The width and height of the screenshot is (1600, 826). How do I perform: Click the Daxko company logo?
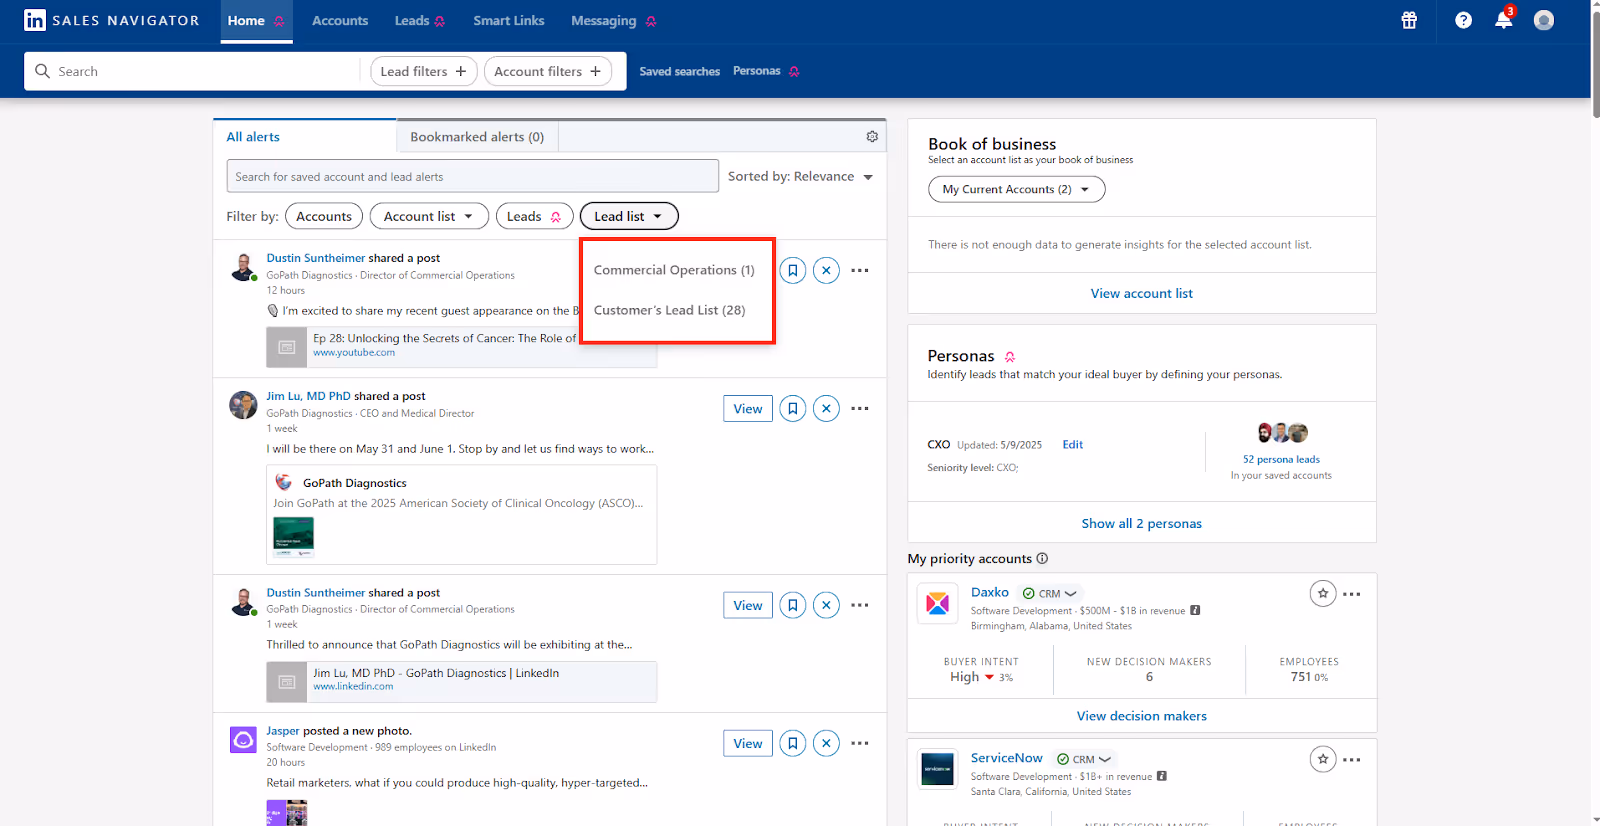coord(938,603)
